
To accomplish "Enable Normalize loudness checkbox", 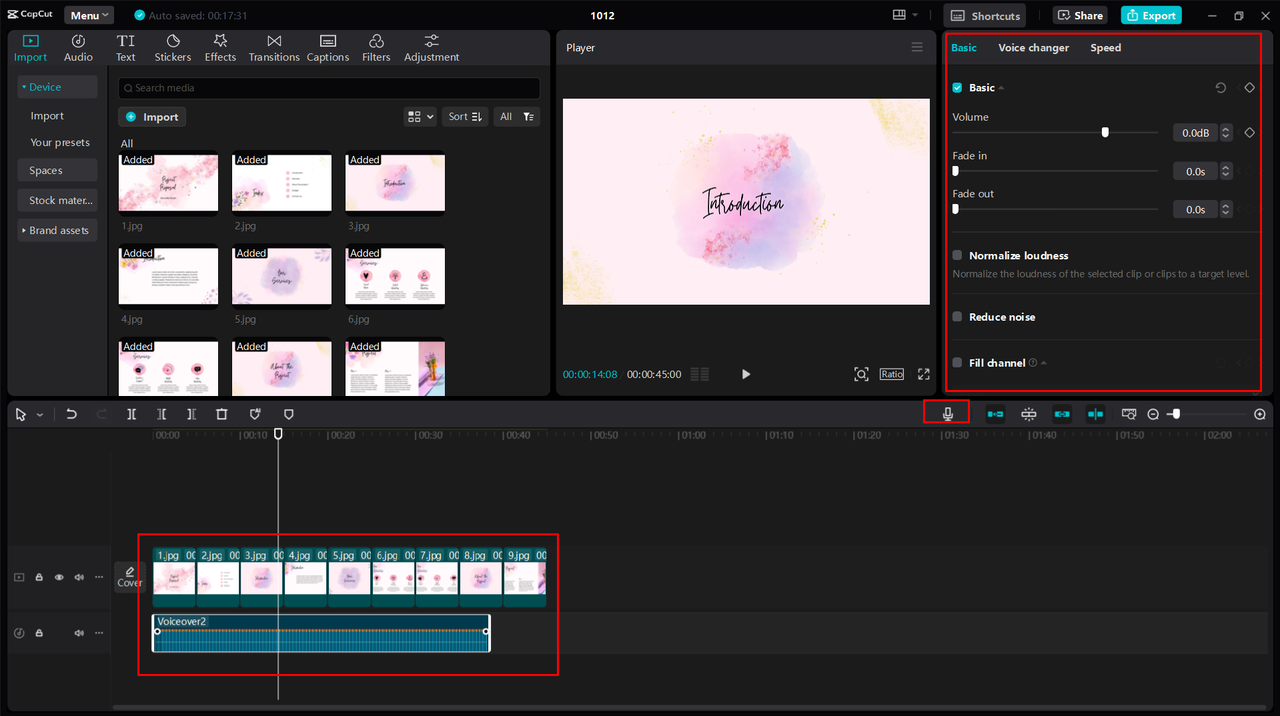I will coord(957,256).
